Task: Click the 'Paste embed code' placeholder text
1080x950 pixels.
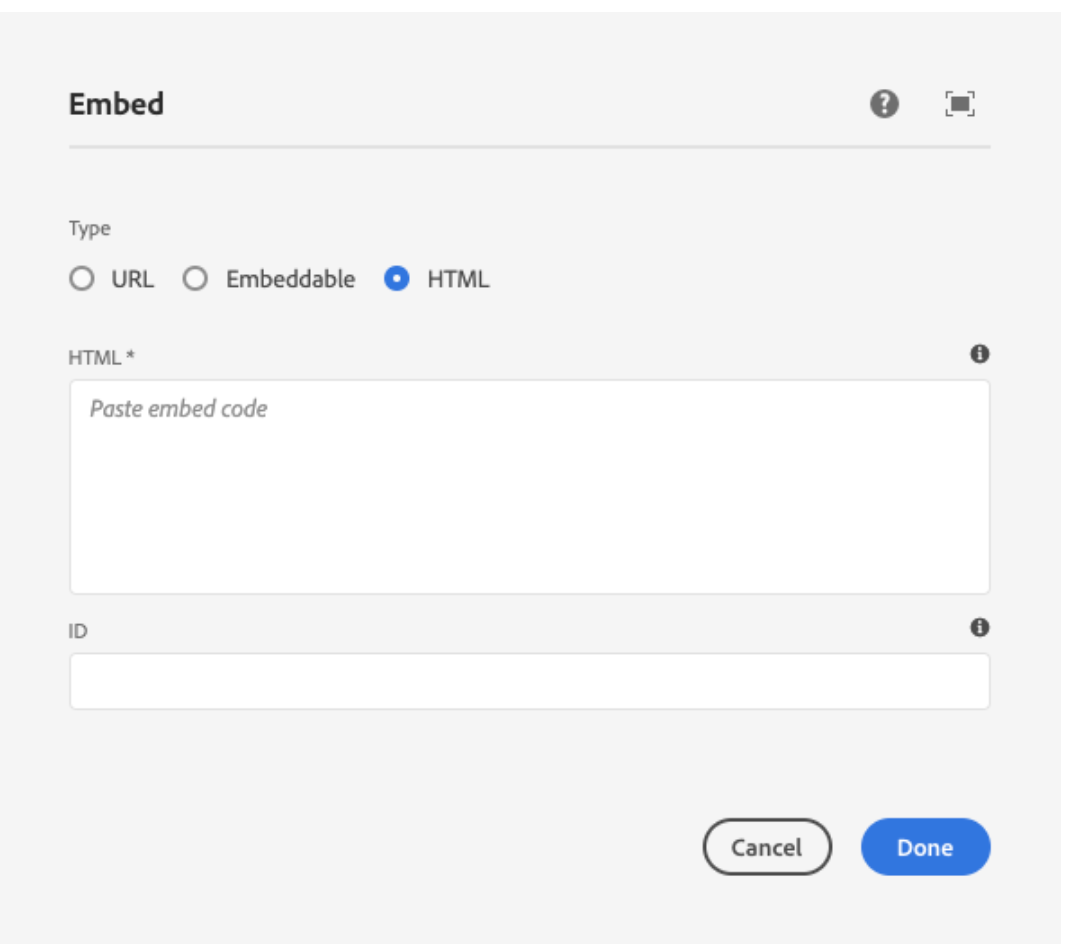Action: [x=179, y=409]
